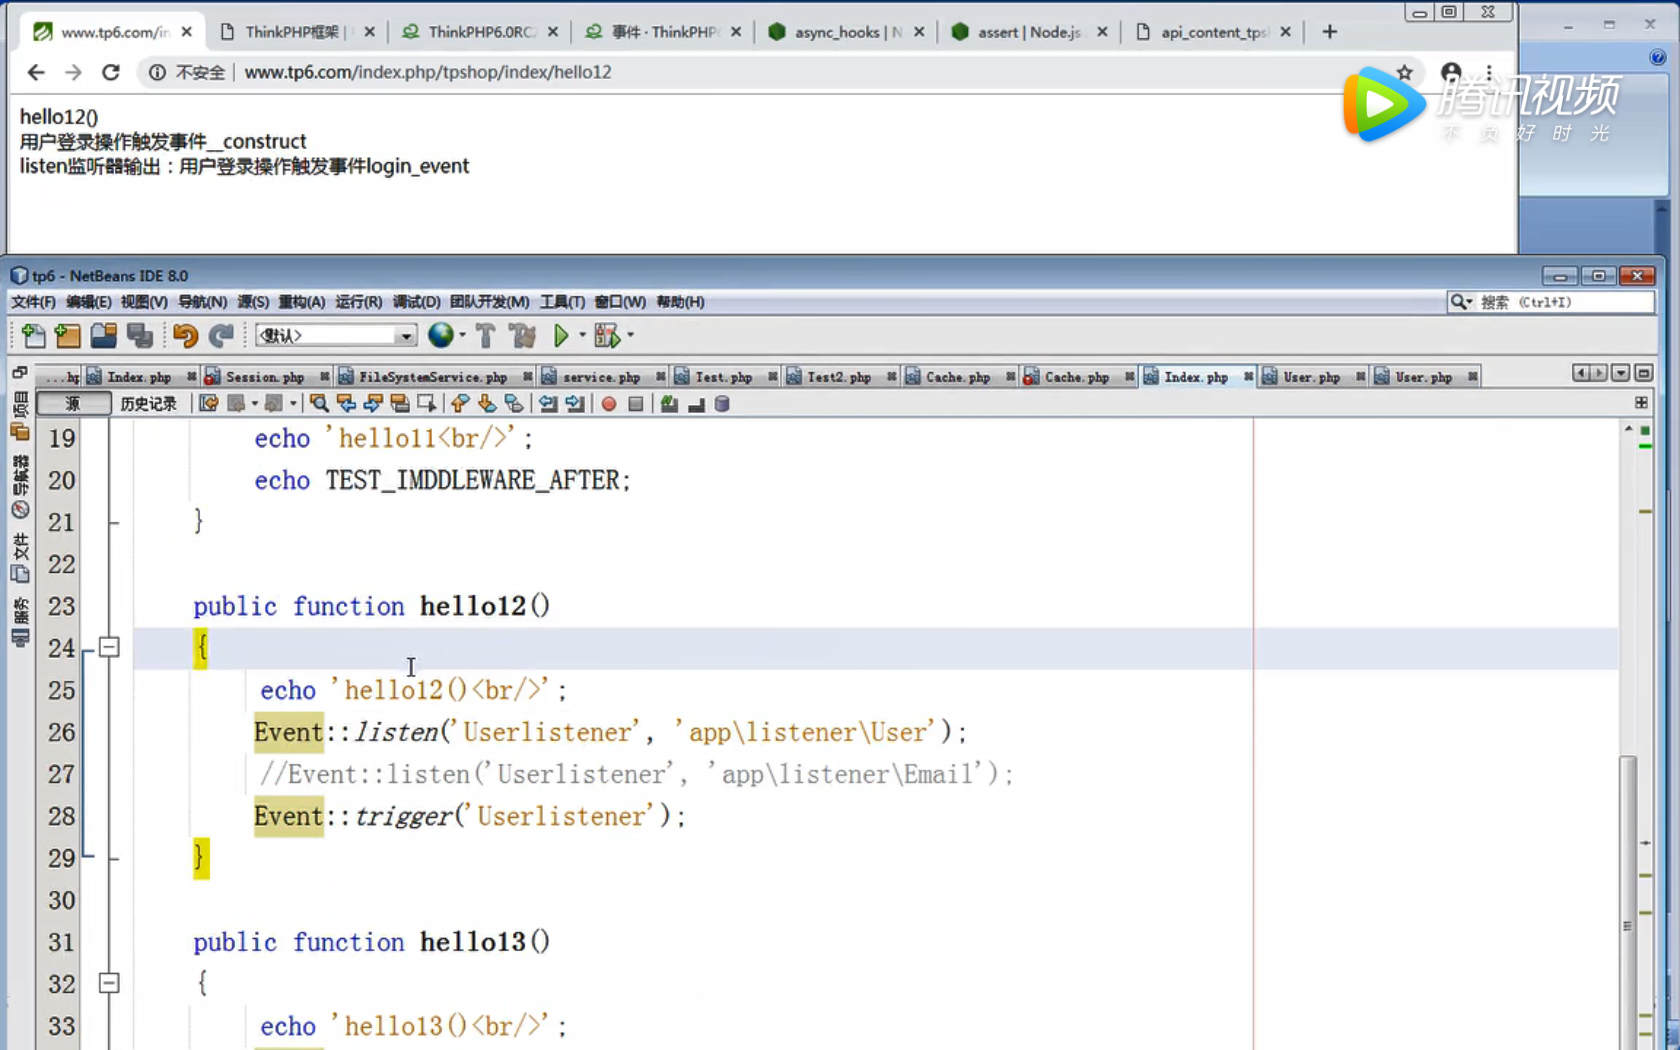Open a new browser tab with plus
The width and height of the screenshot is (1680, 1050).
(1330, 32)
